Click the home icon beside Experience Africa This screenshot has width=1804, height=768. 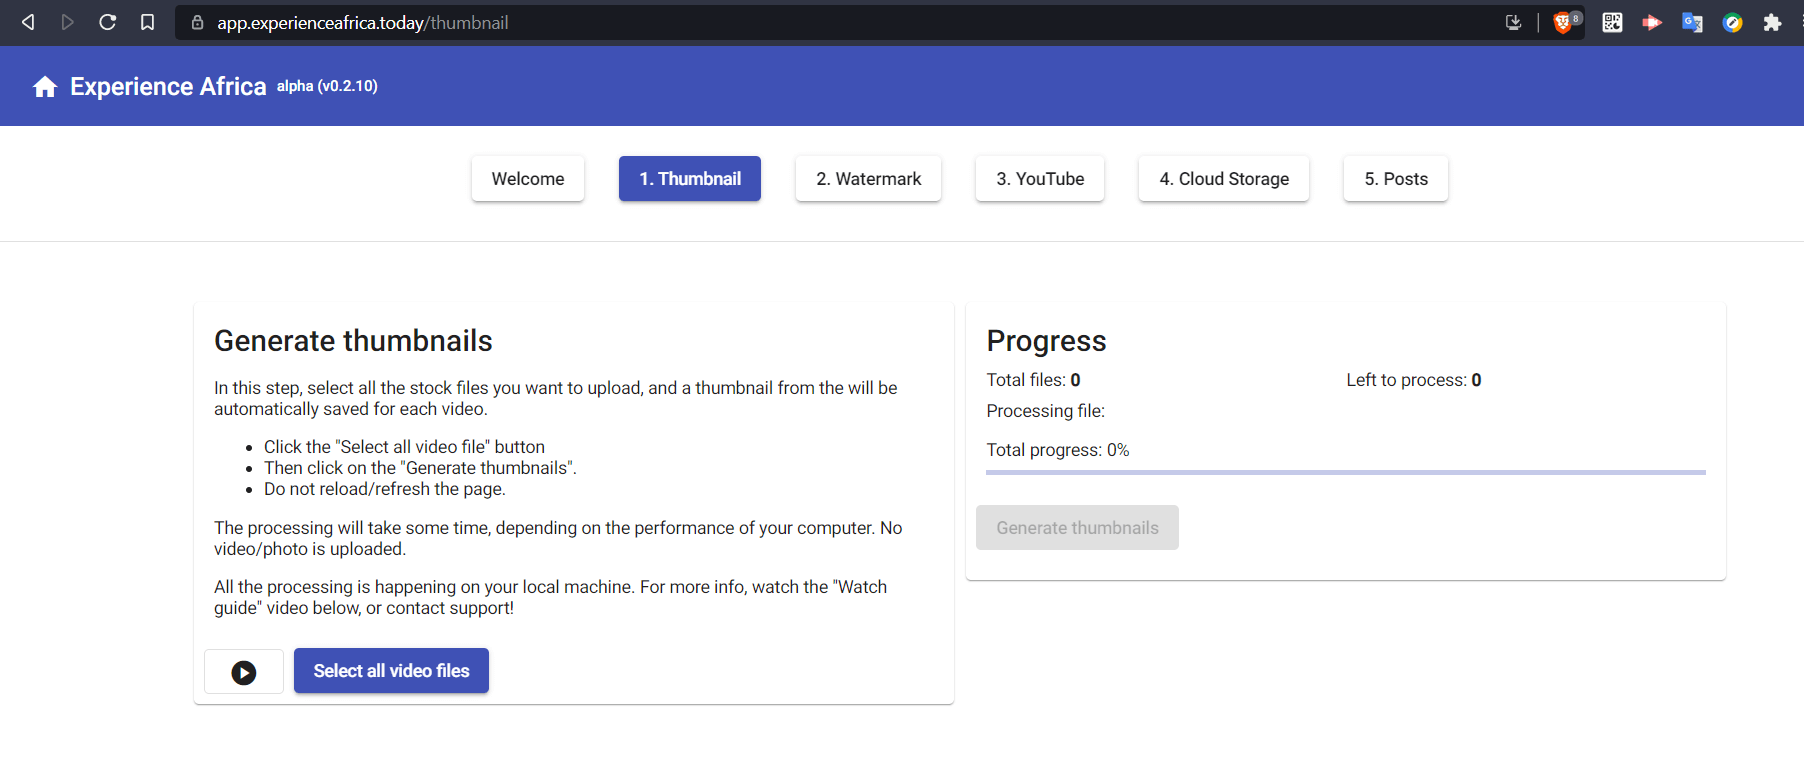45,87
